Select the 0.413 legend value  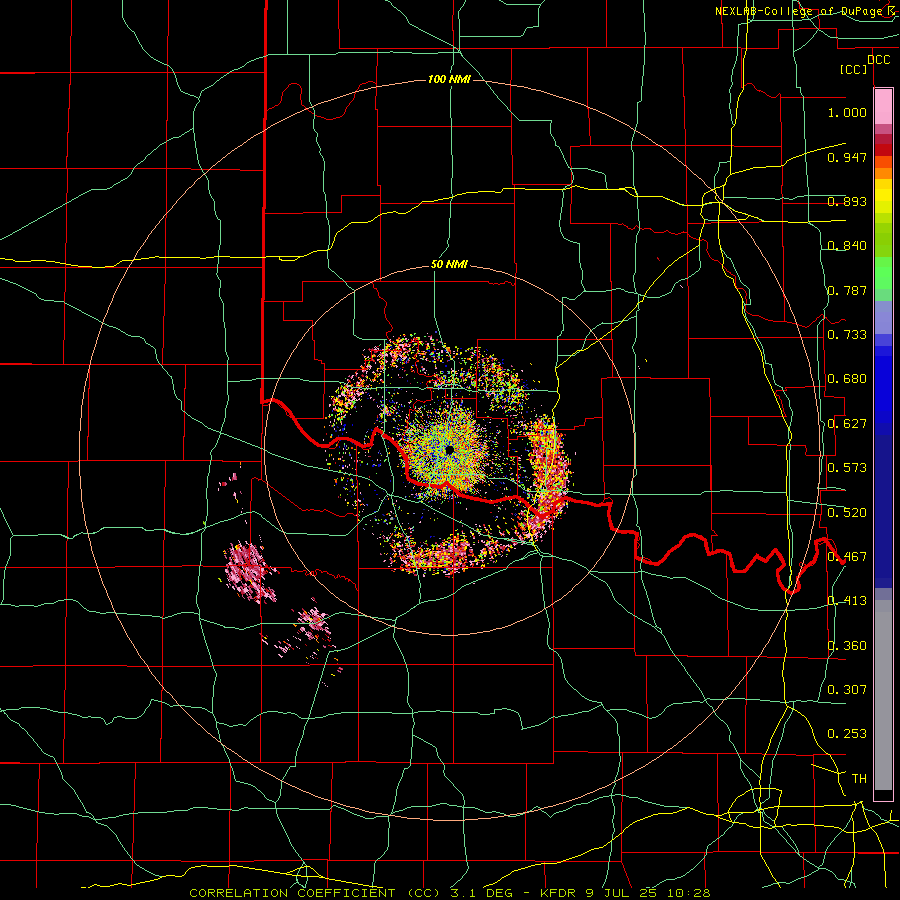pos(847,600)
